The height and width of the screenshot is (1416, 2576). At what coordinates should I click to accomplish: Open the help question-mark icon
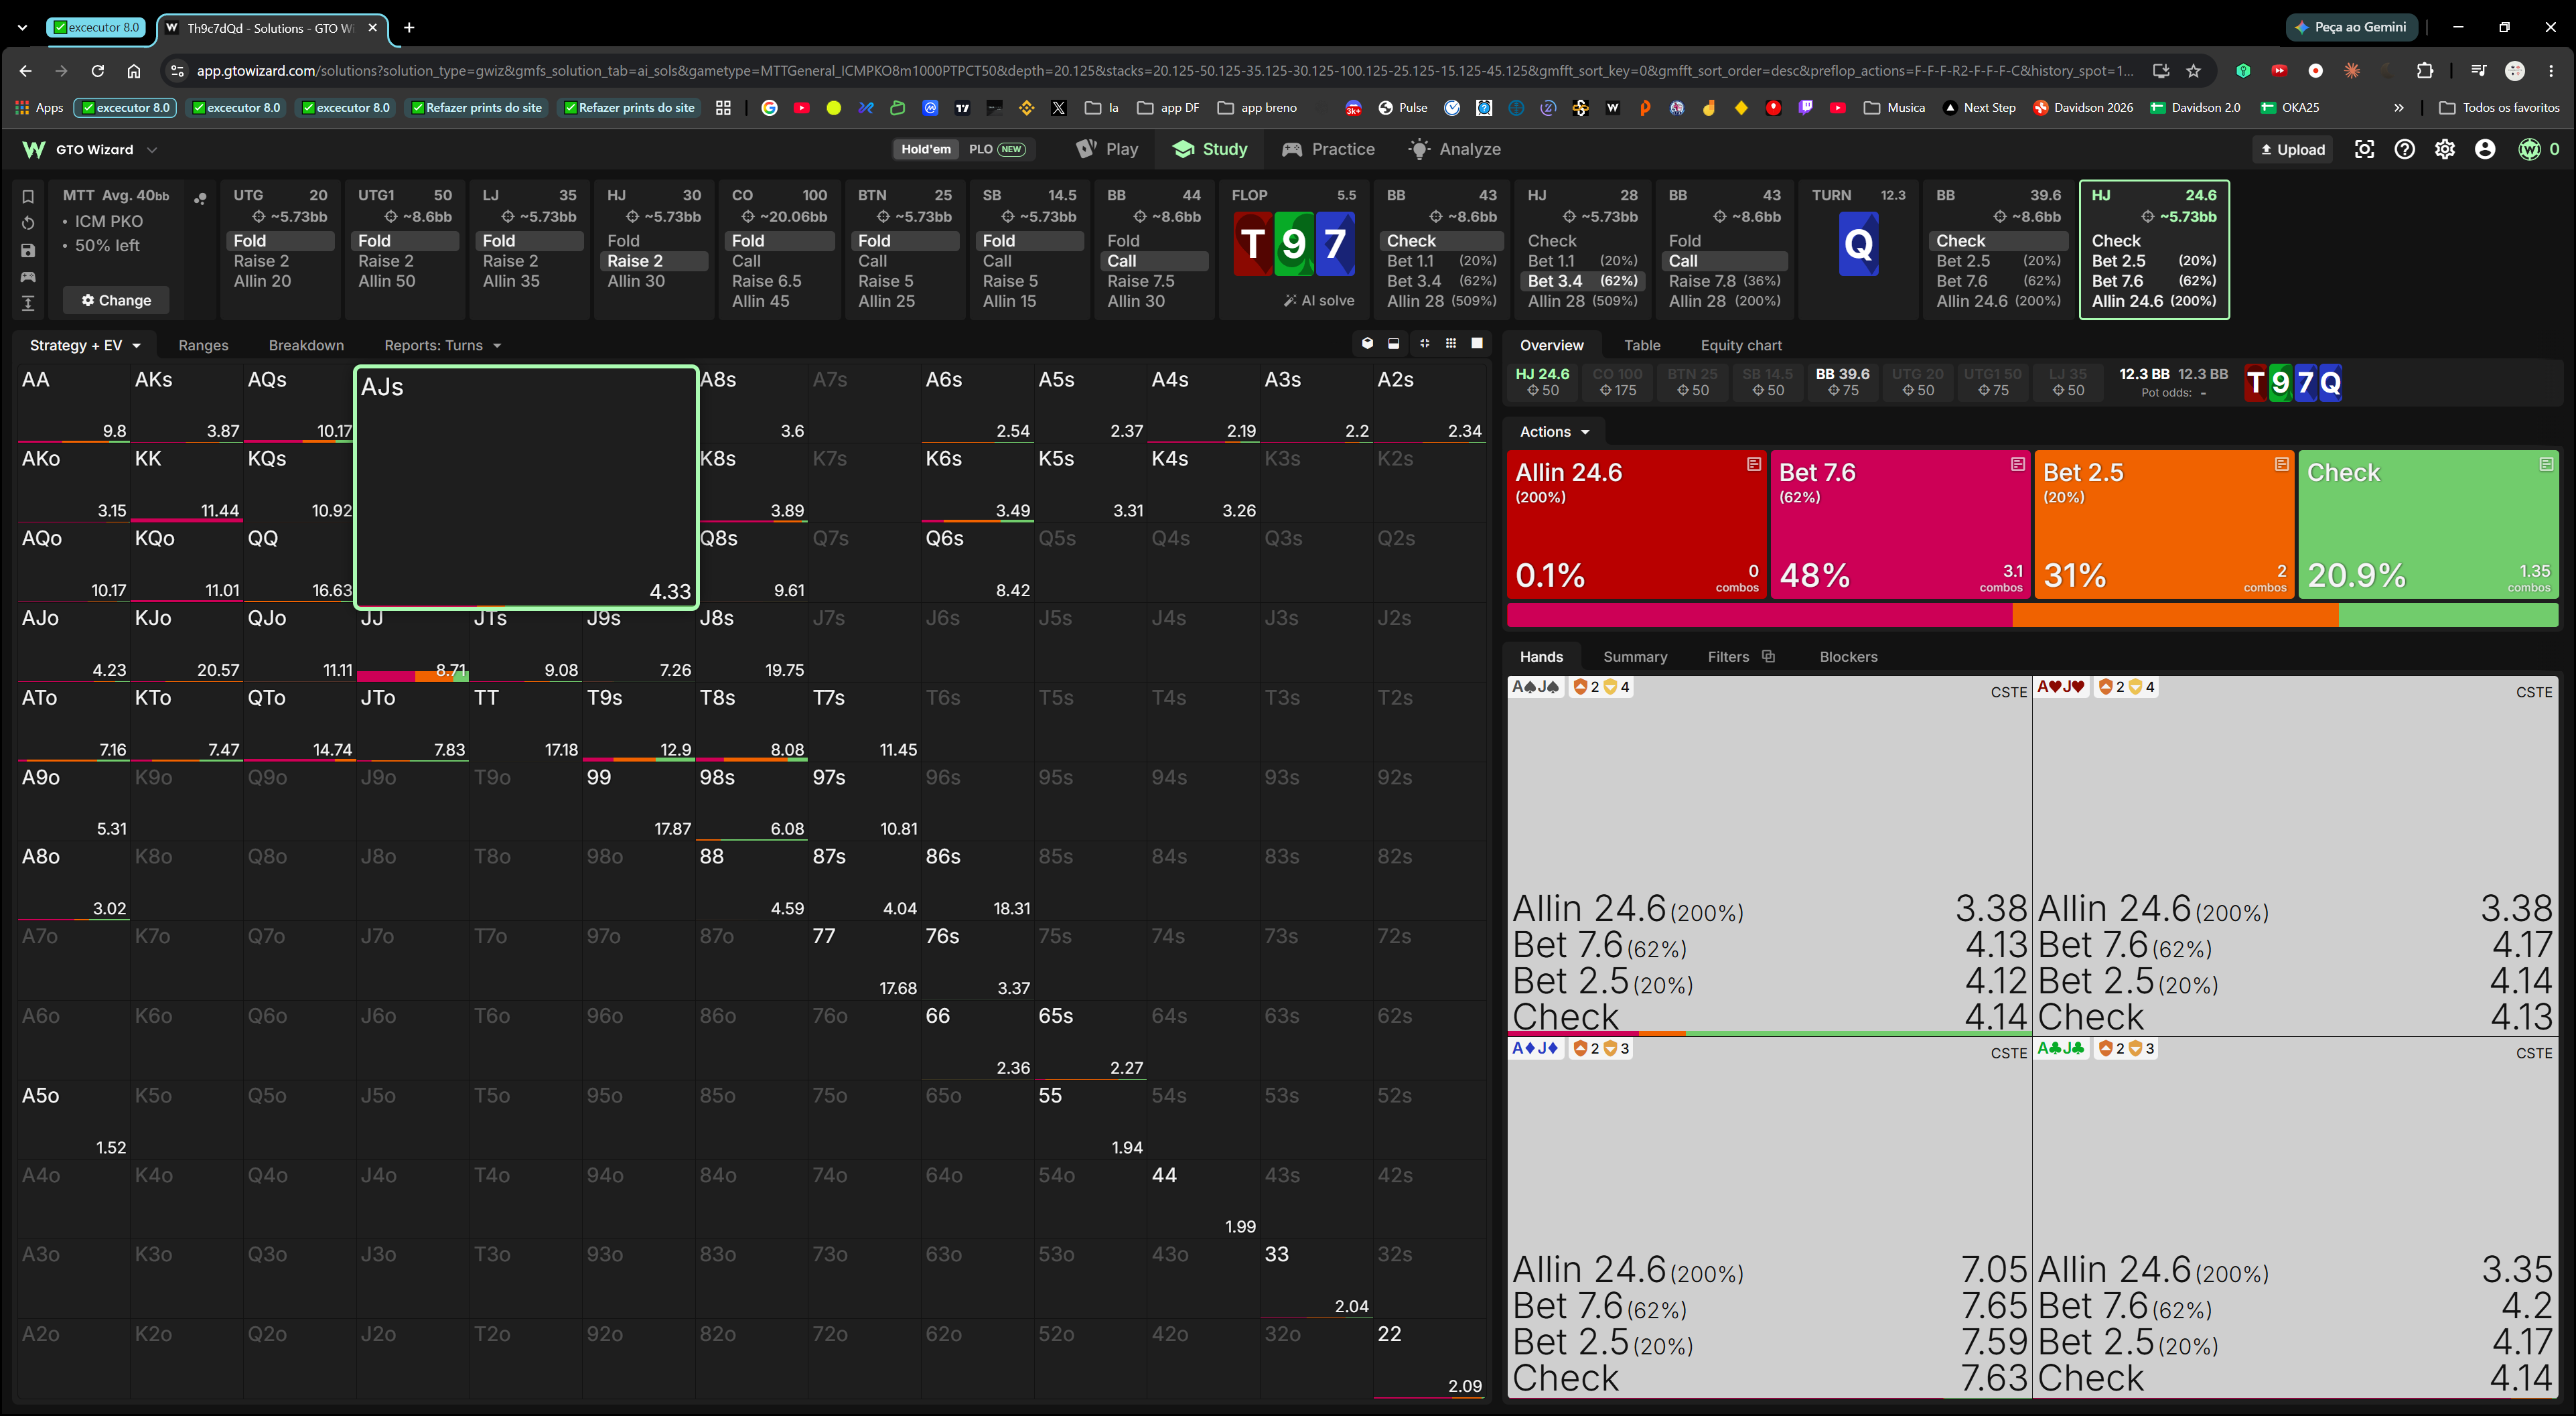[2404, 149]
